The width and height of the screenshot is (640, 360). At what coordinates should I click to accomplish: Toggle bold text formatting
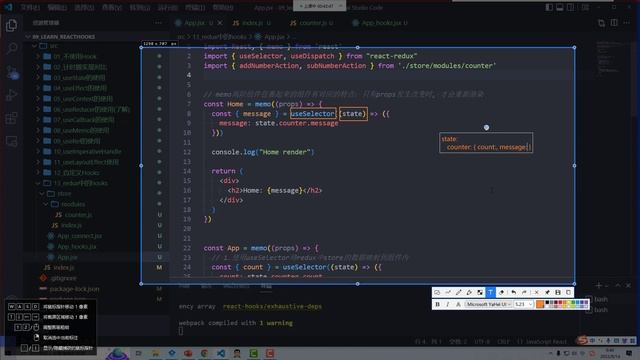coord(438,304)
